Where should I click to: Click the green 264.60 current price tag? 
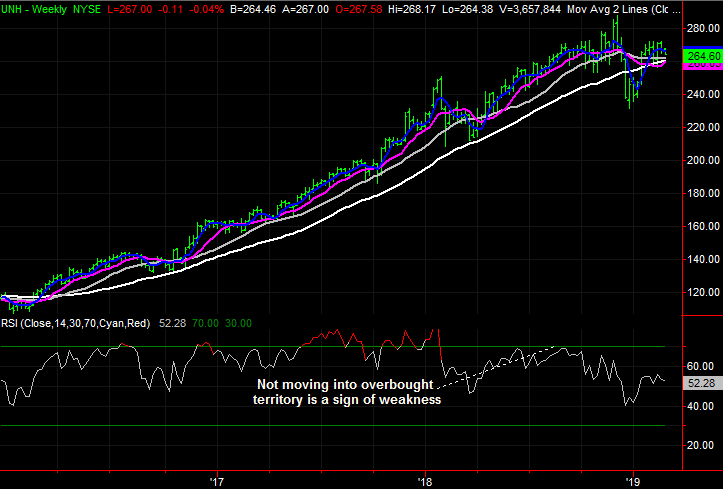(703, 56)
